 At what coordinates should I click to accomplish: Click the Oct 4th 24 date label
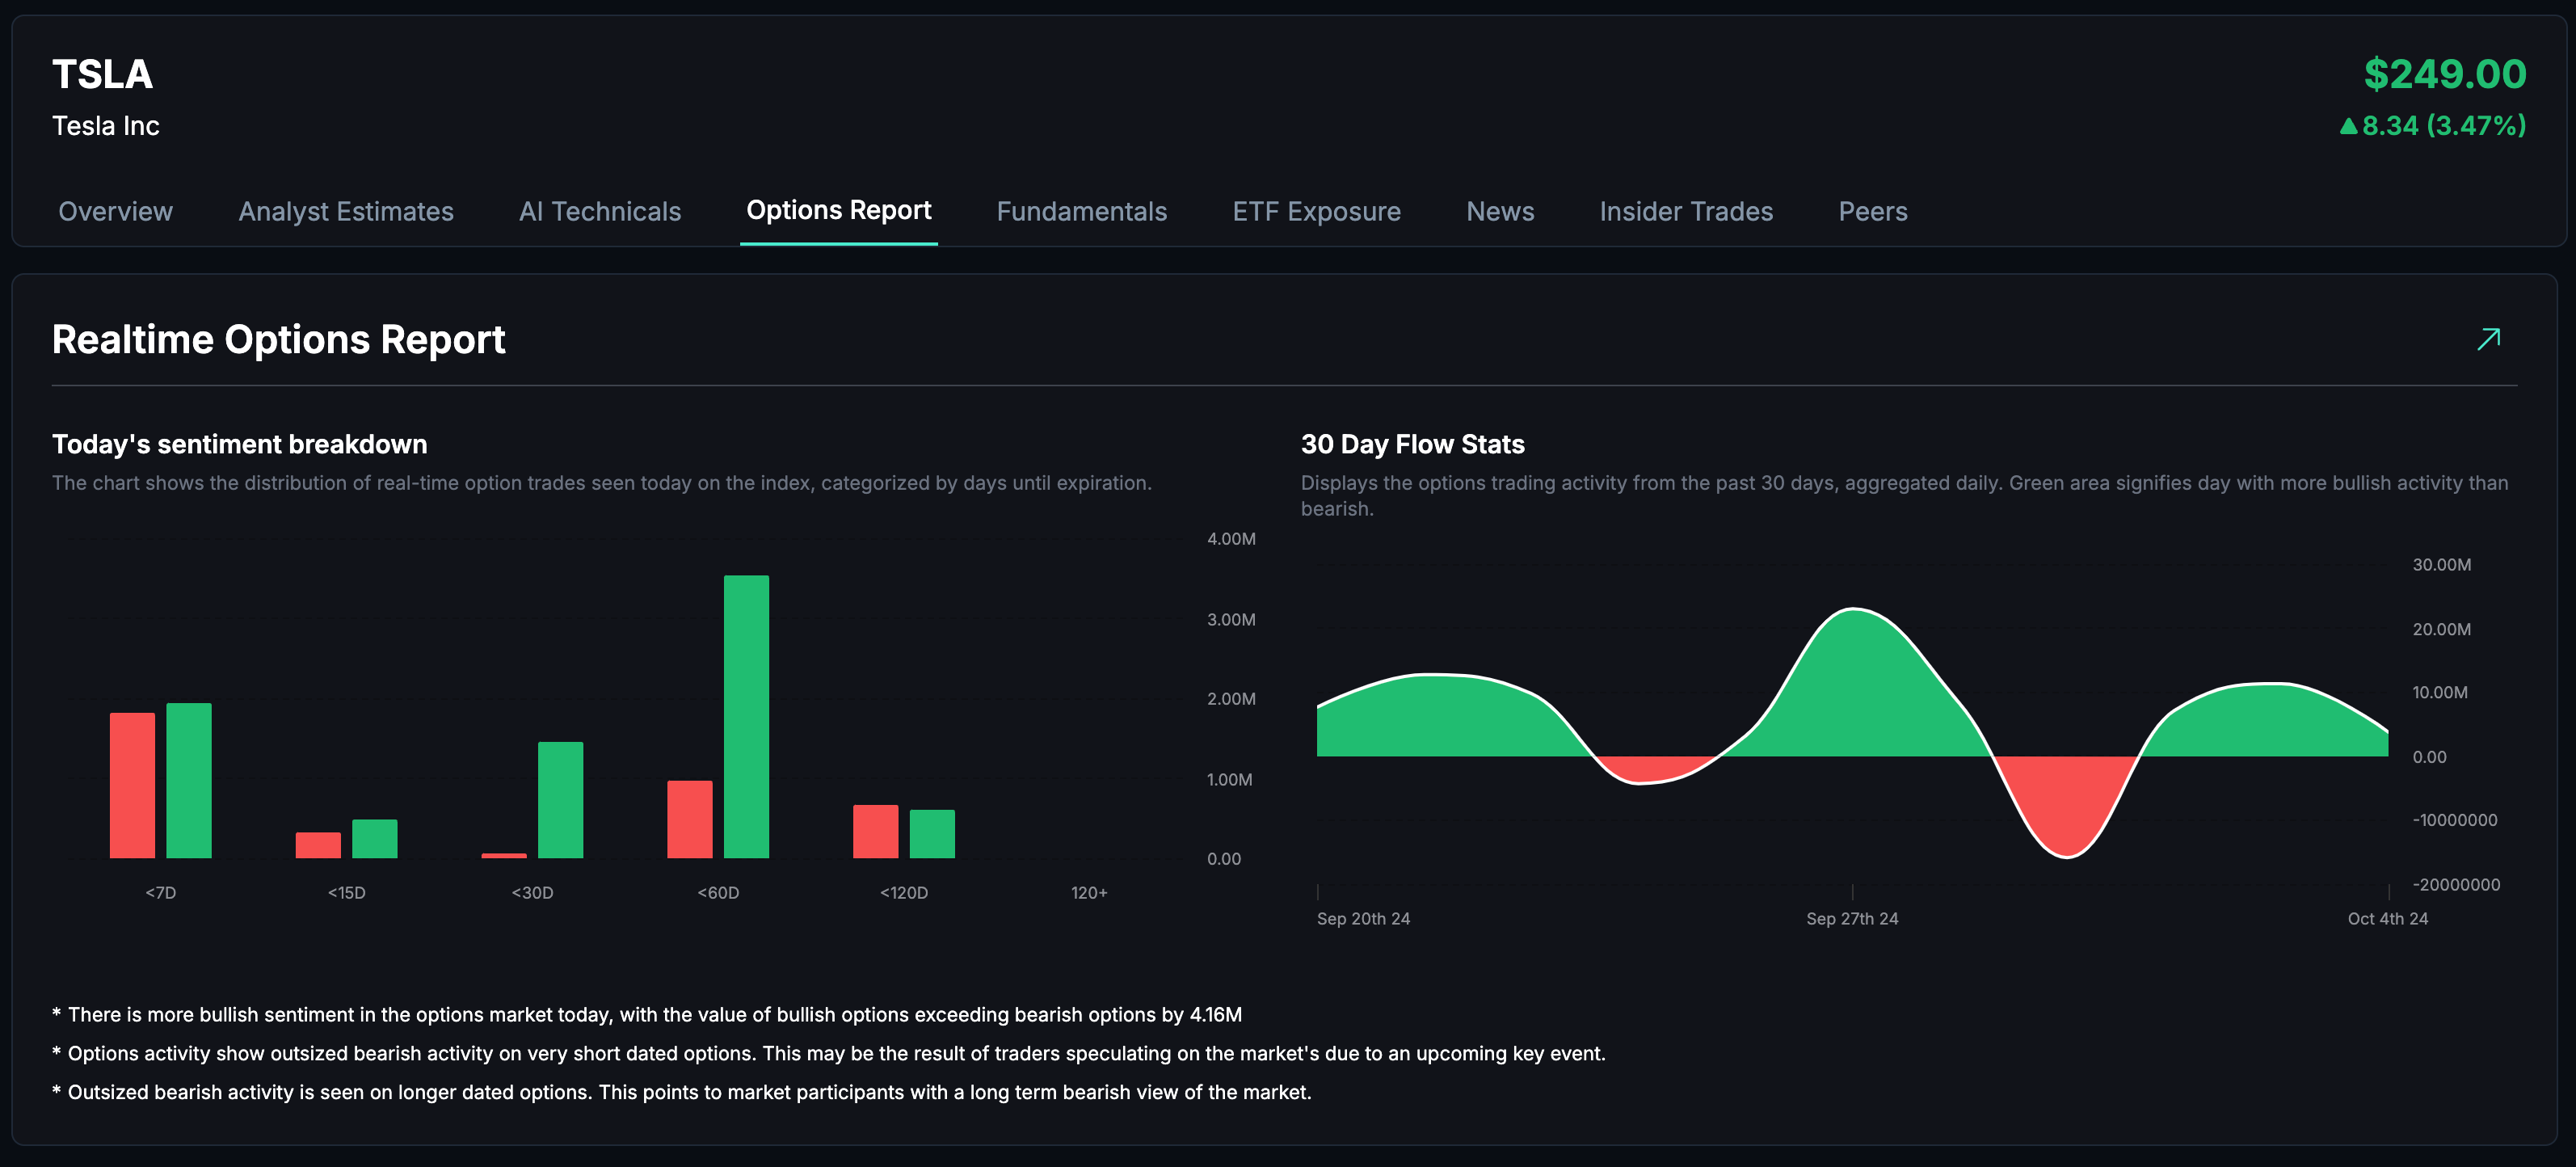[x=2388, y=919]
